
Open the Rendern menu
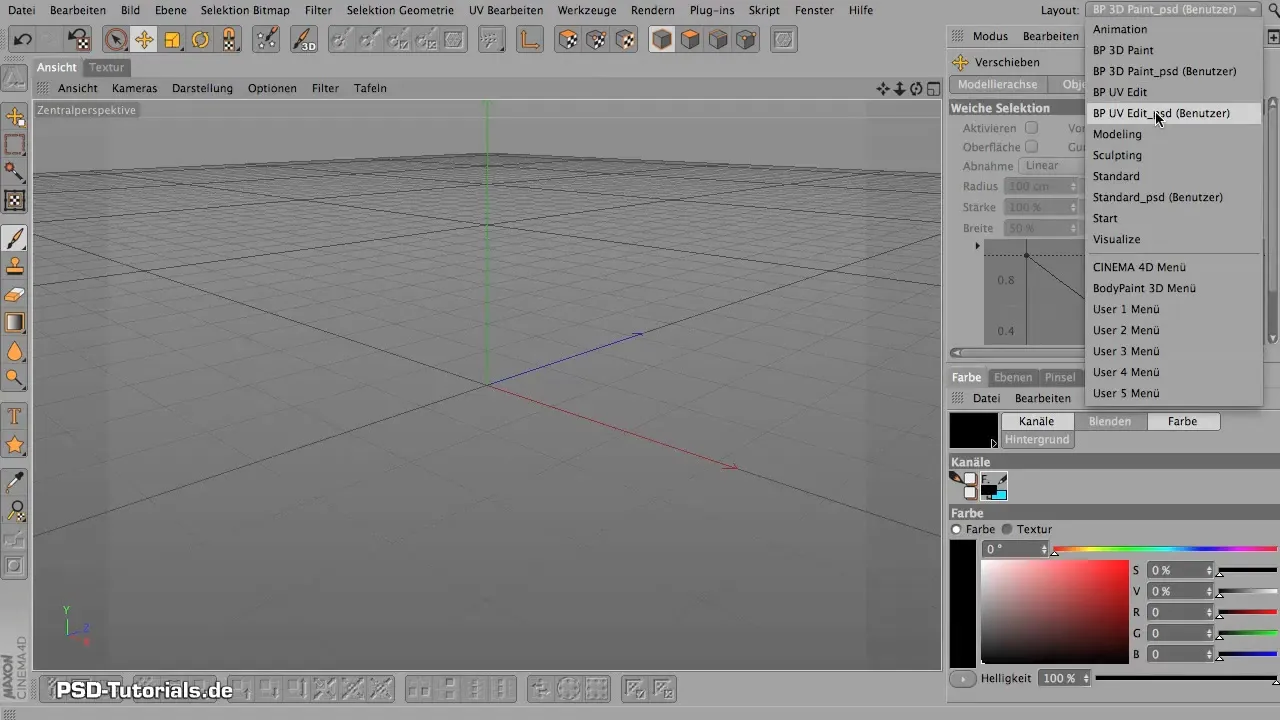(x=653, y=10)
